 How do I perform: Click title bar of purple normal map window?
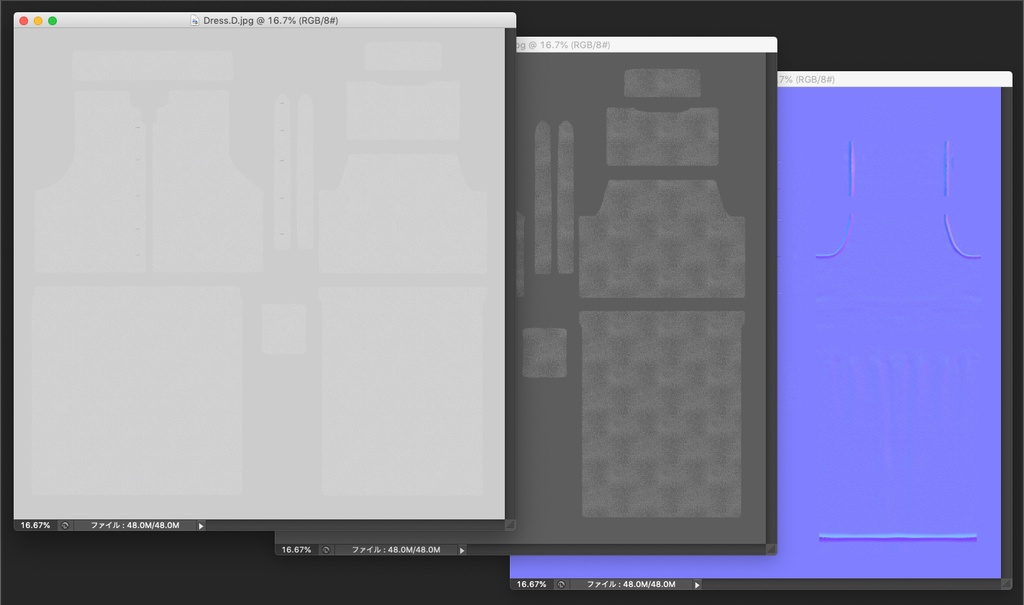[x=895, y=80]
